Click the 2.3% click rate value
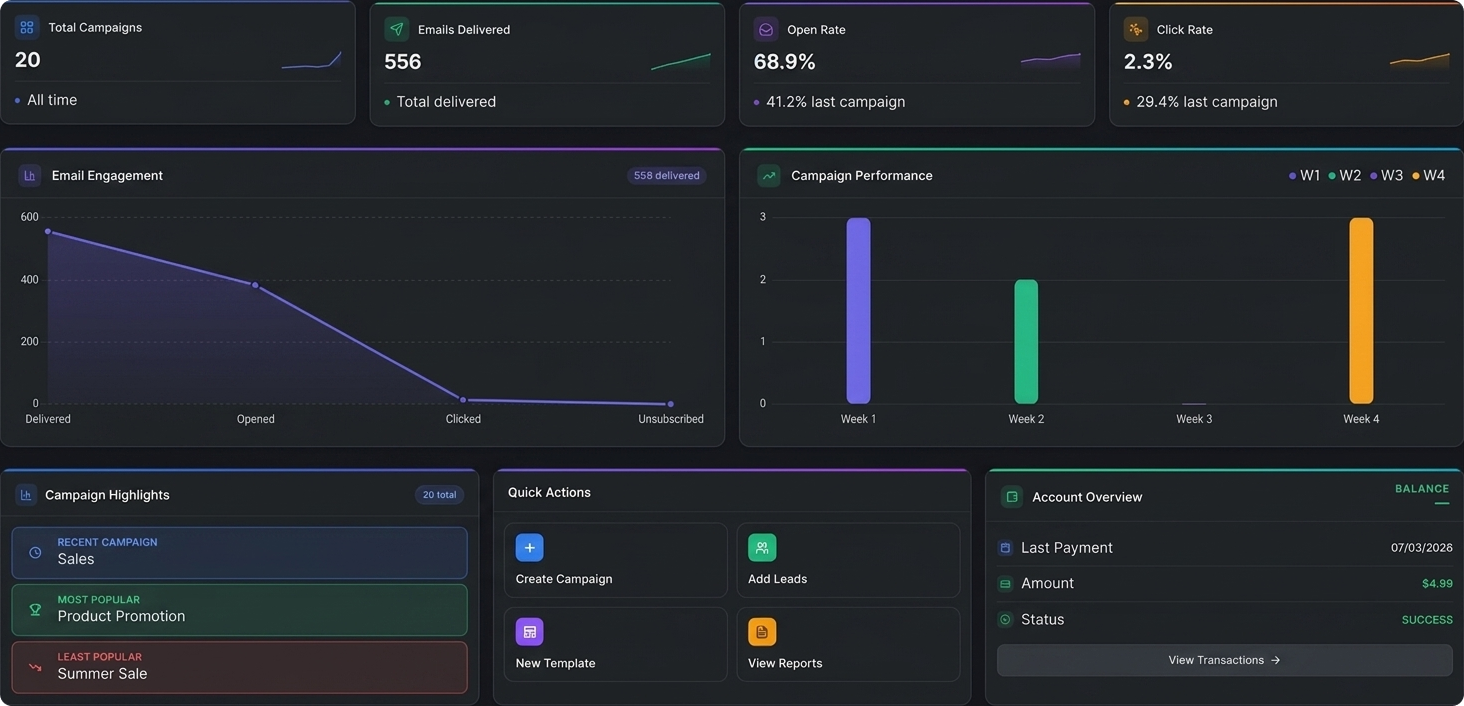1464x706 pixels. coord(1148,62)
